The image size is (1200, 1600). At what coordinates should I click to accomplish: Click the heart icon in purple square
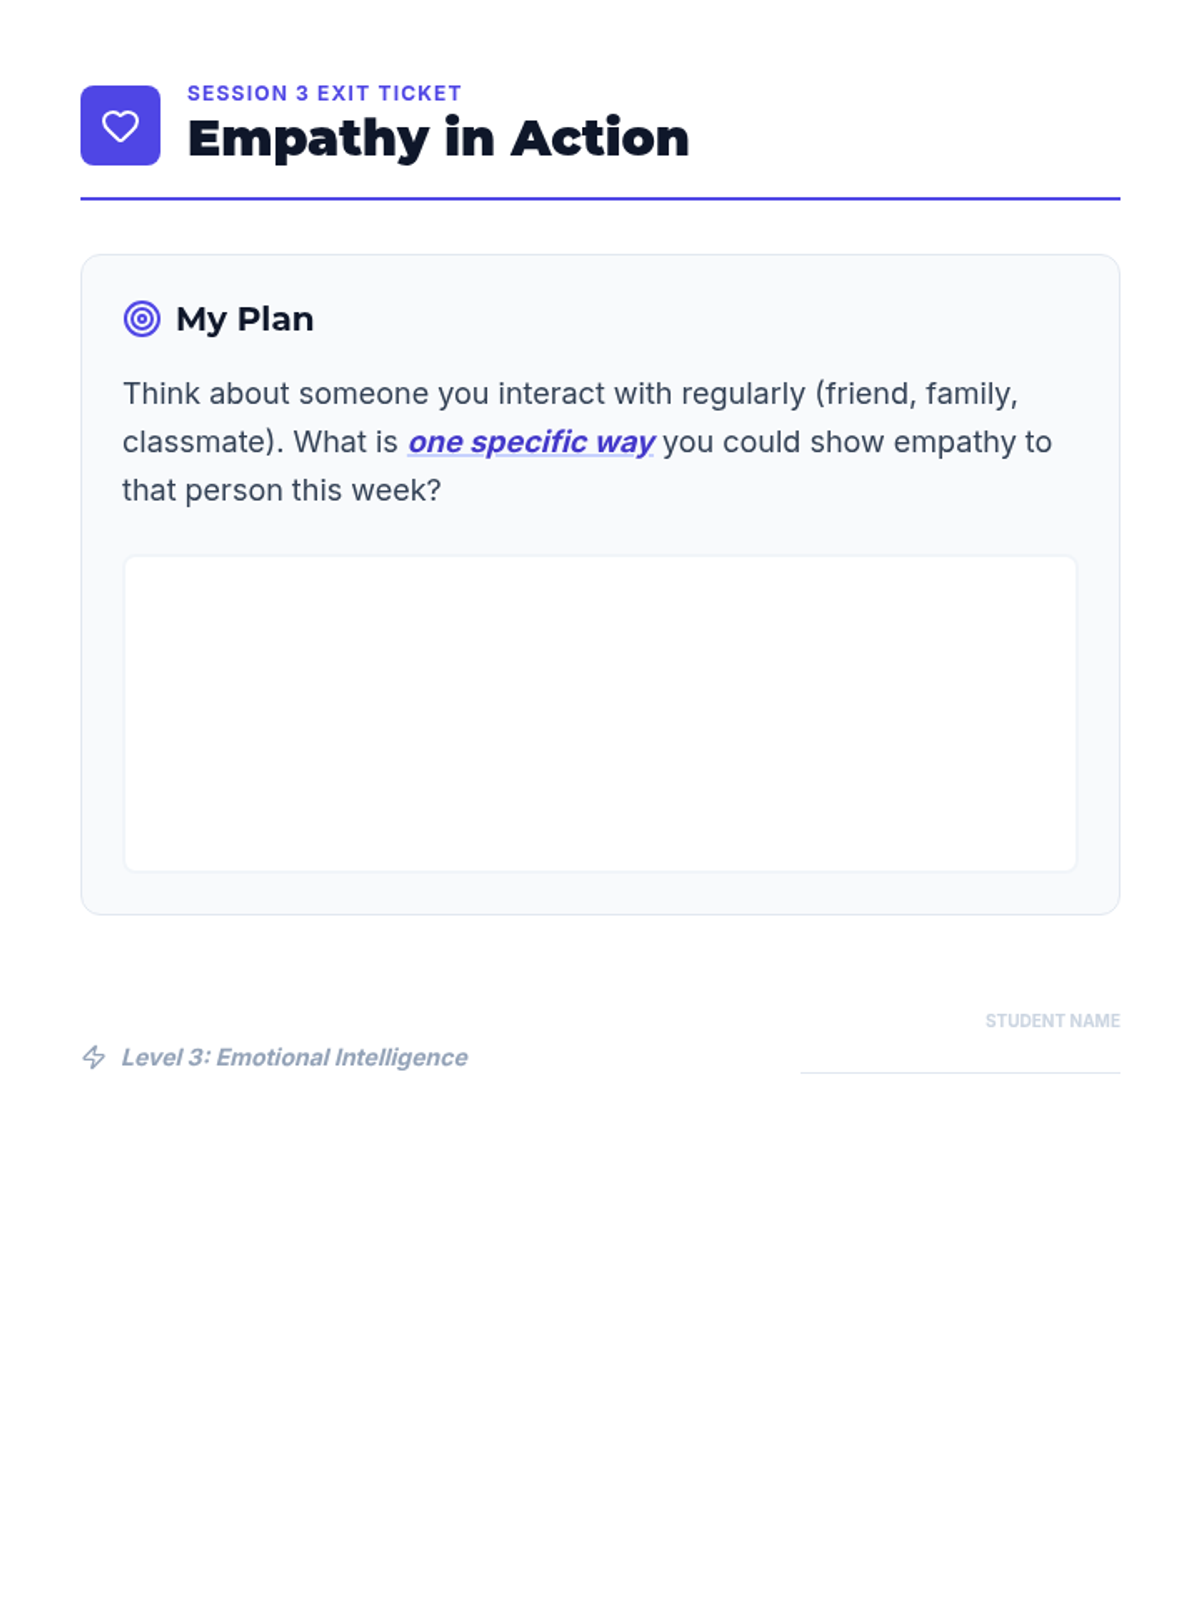click(120, 126)
